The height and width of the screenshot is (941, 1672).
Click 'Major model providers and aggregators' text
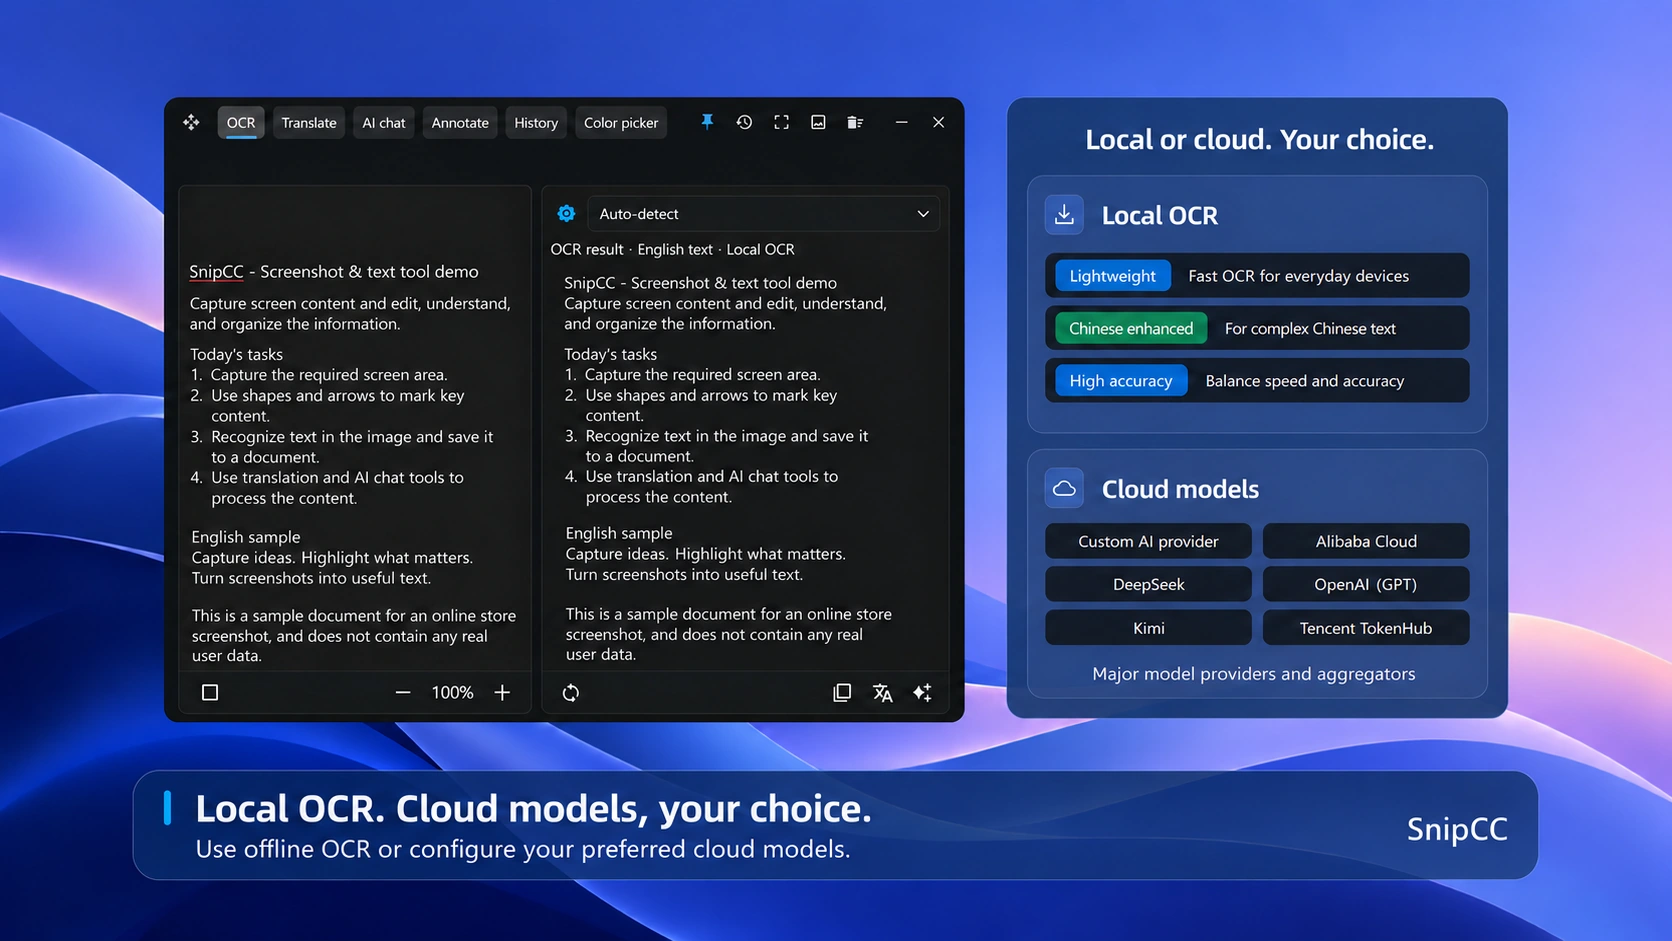(1253, 674)
